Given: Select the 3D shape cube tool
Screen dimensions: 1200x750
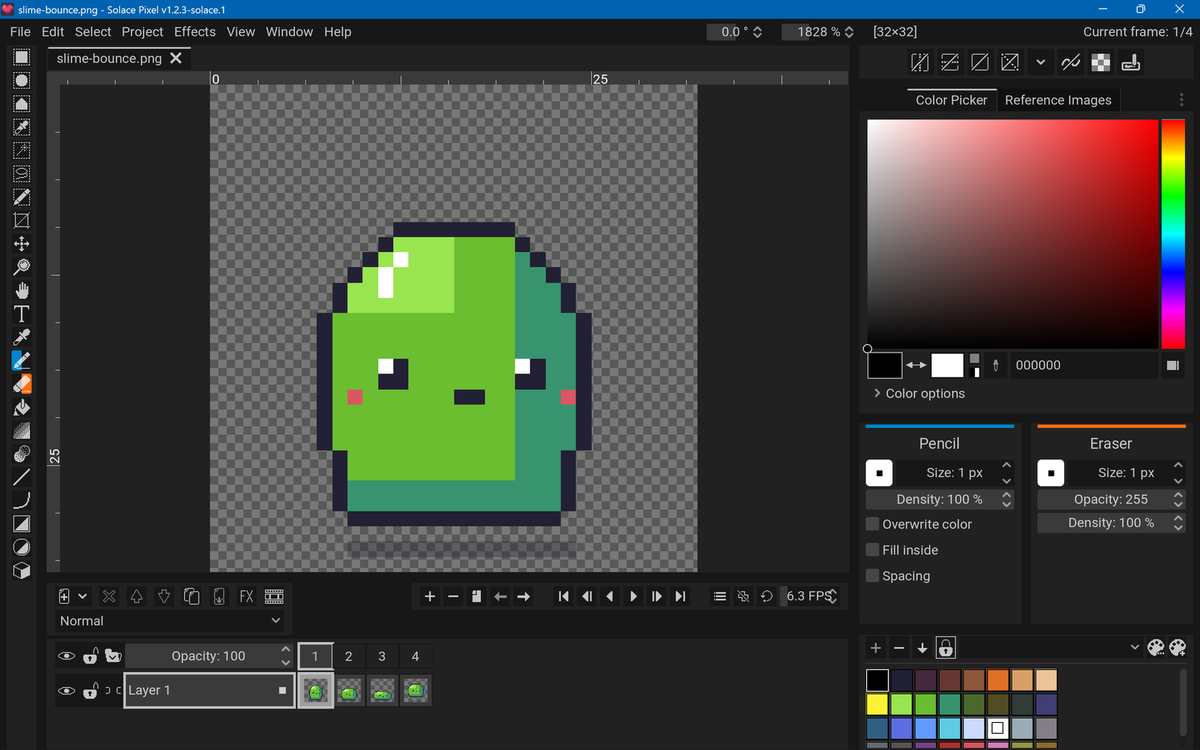Looking at the screenshot, I should pyautogui.click(x=21, y=571).
